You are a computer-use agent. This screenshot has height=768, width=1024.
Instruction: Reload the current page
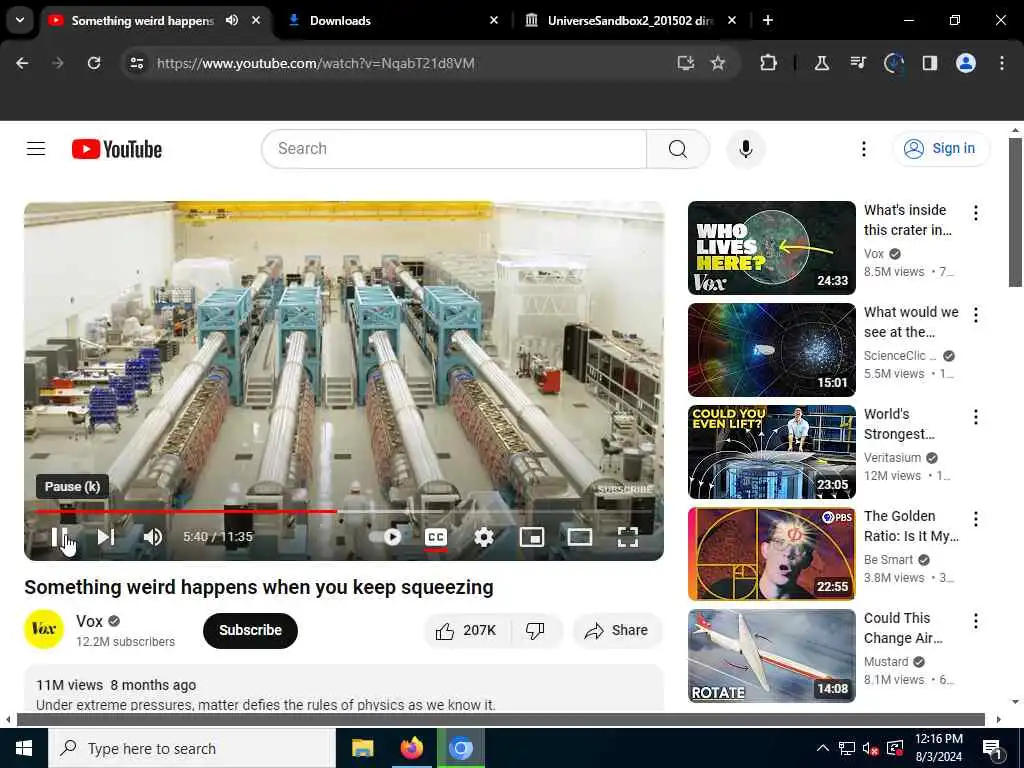coord(94,63)
